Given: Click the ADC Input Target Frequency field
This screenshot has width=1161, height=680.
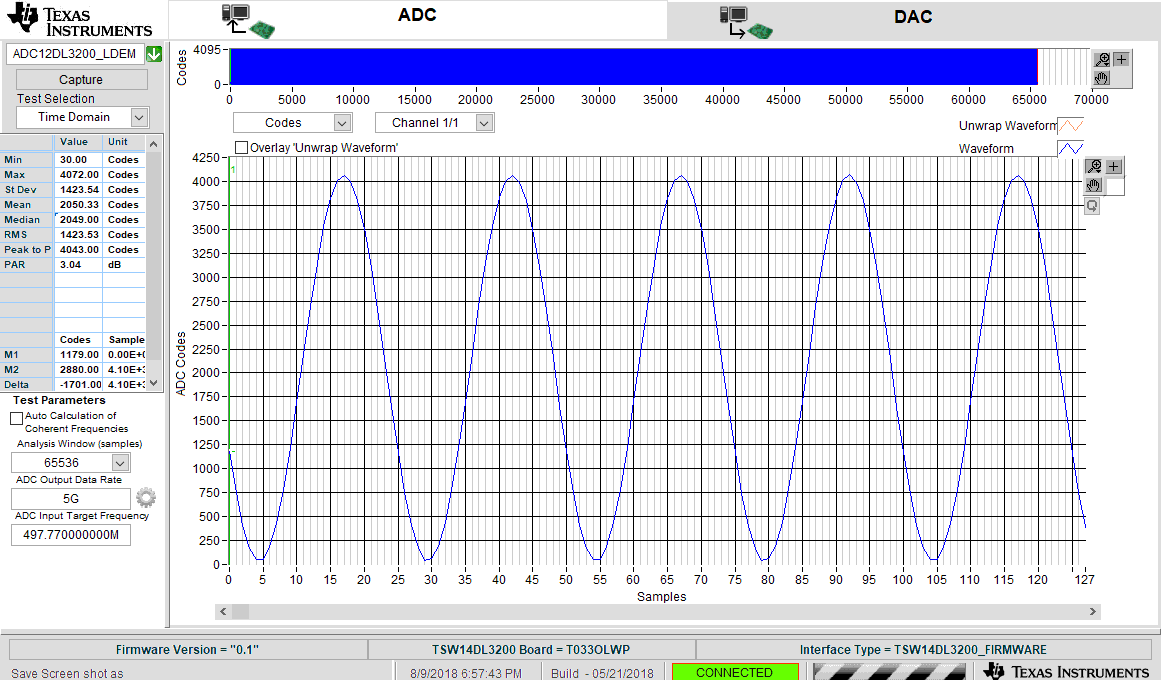Looking at the screenshot, I should click(x=70, y=535).
